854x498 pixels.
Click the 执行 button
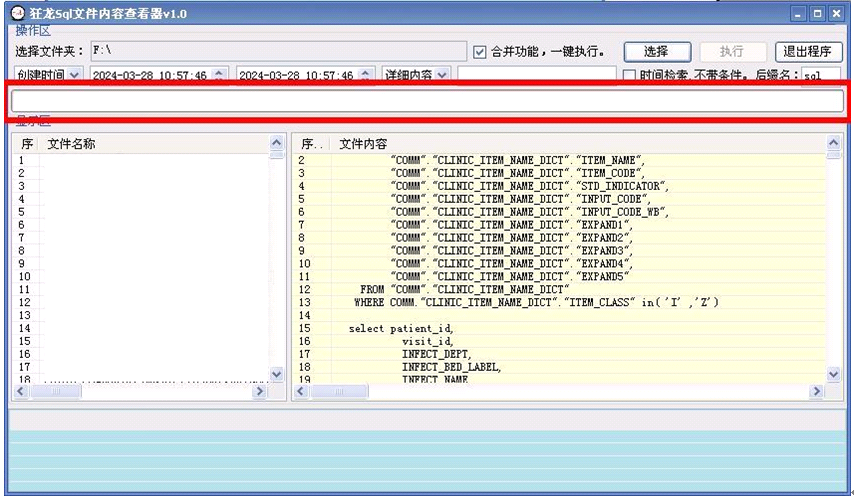tap(733, 52)
